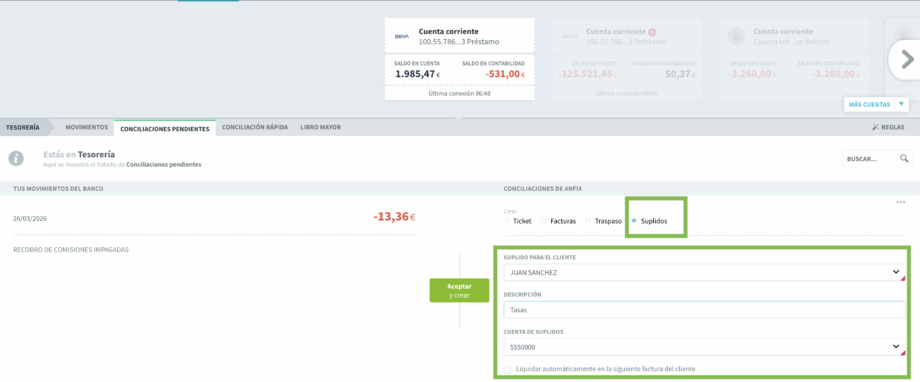
Task: Select the Traspaso radio option
Action: click(x=588, y=221)
